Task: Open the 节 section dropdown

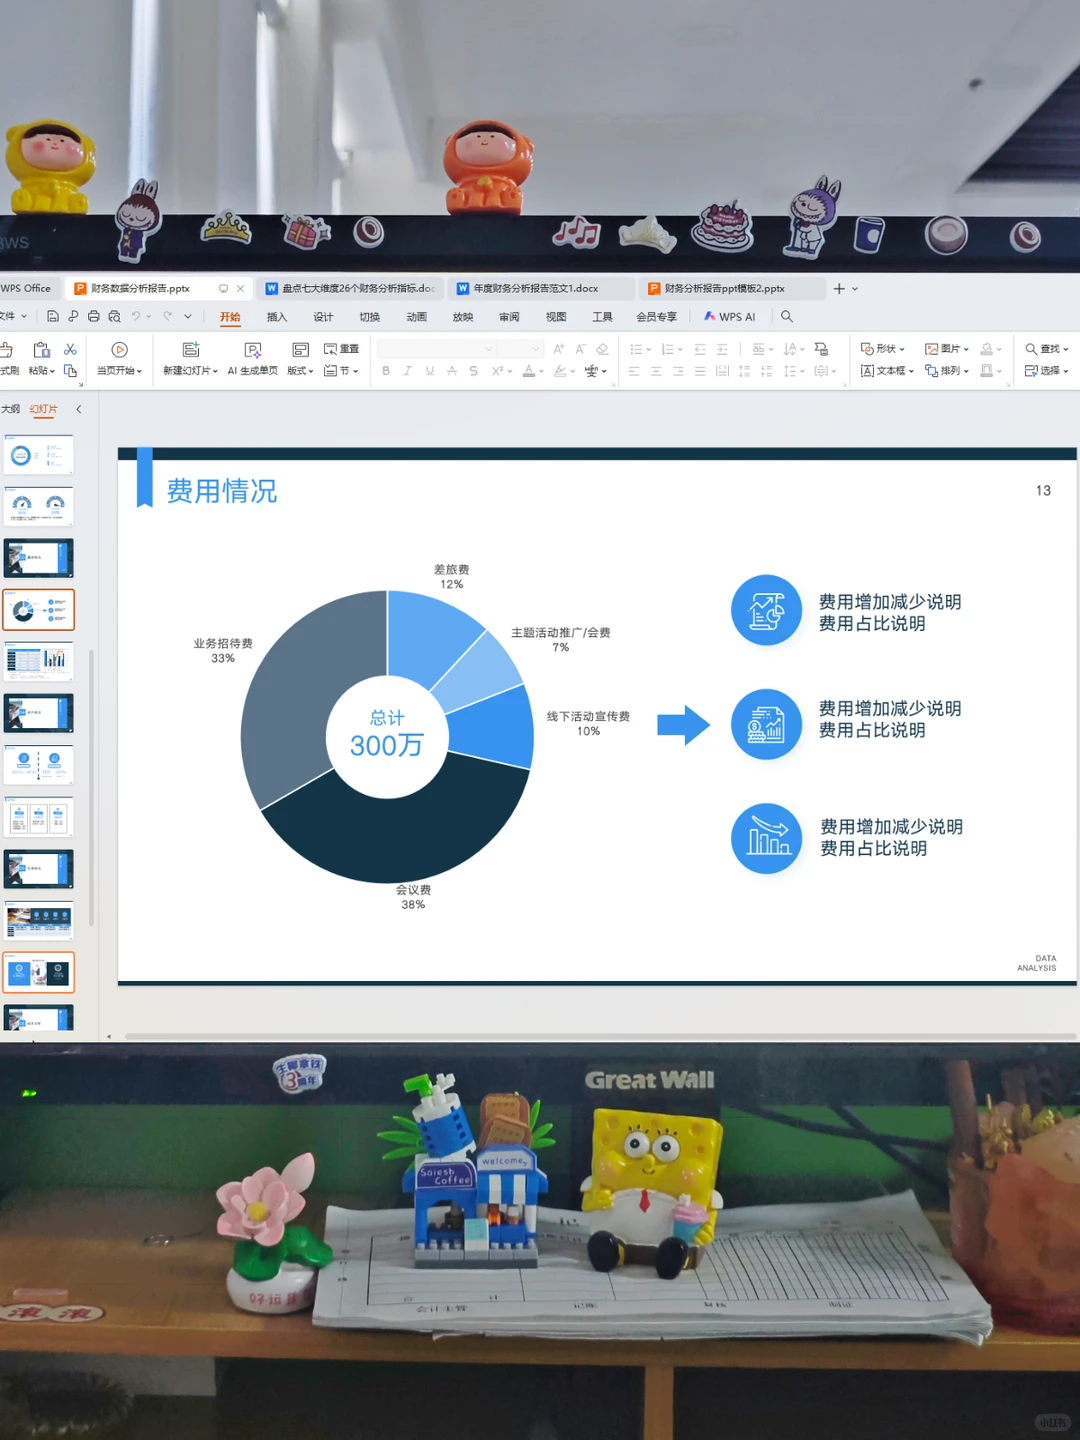Action: [x=341, y=371]
